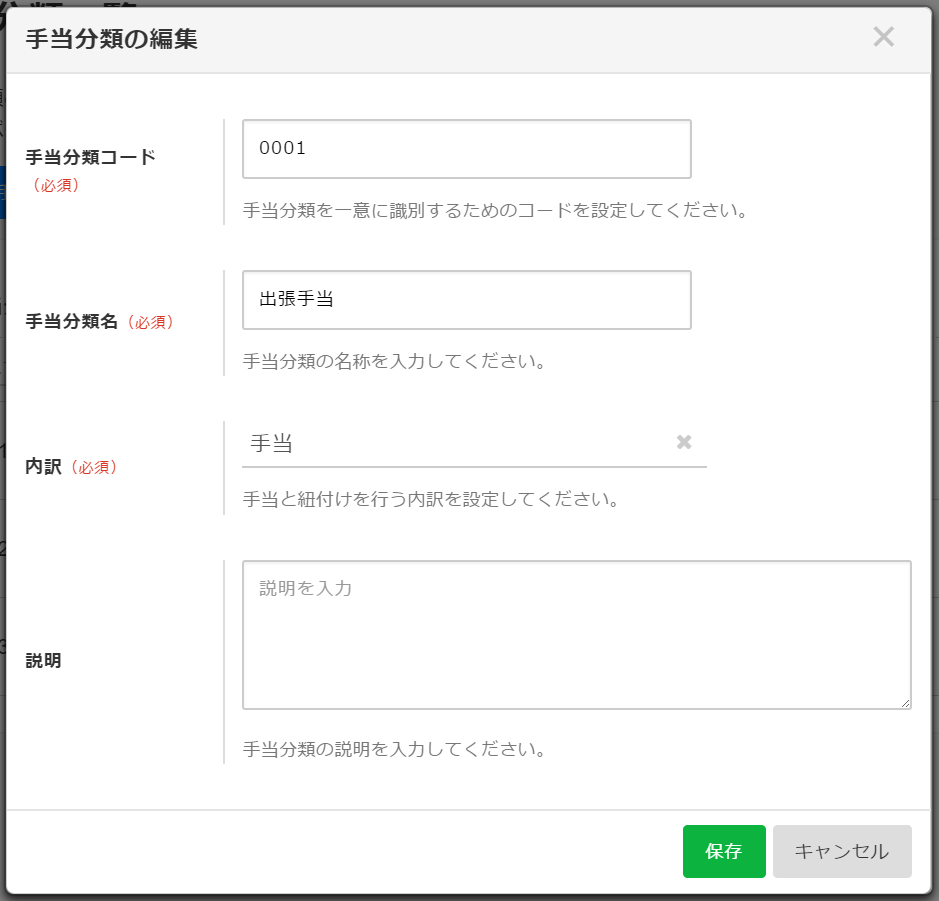
Task: Click the 手当分類コード input containing 0001
Action: [x=466, y=149]
